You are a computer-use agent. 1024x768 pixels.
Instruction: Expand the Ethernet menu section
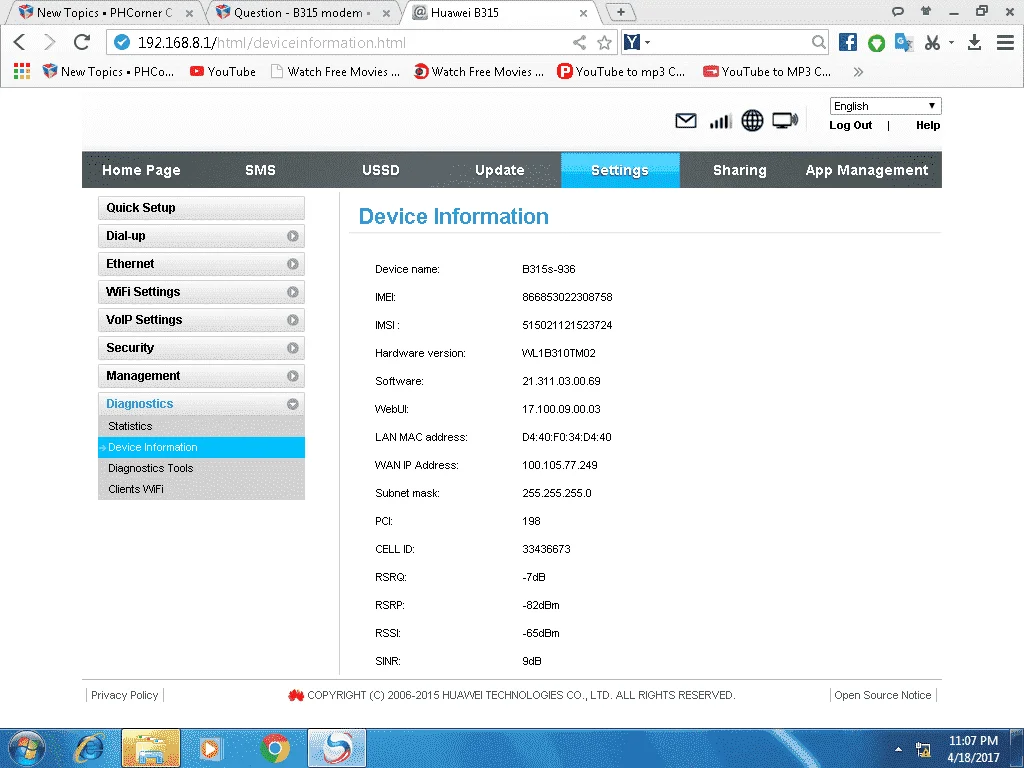click(x=201, y=264)
